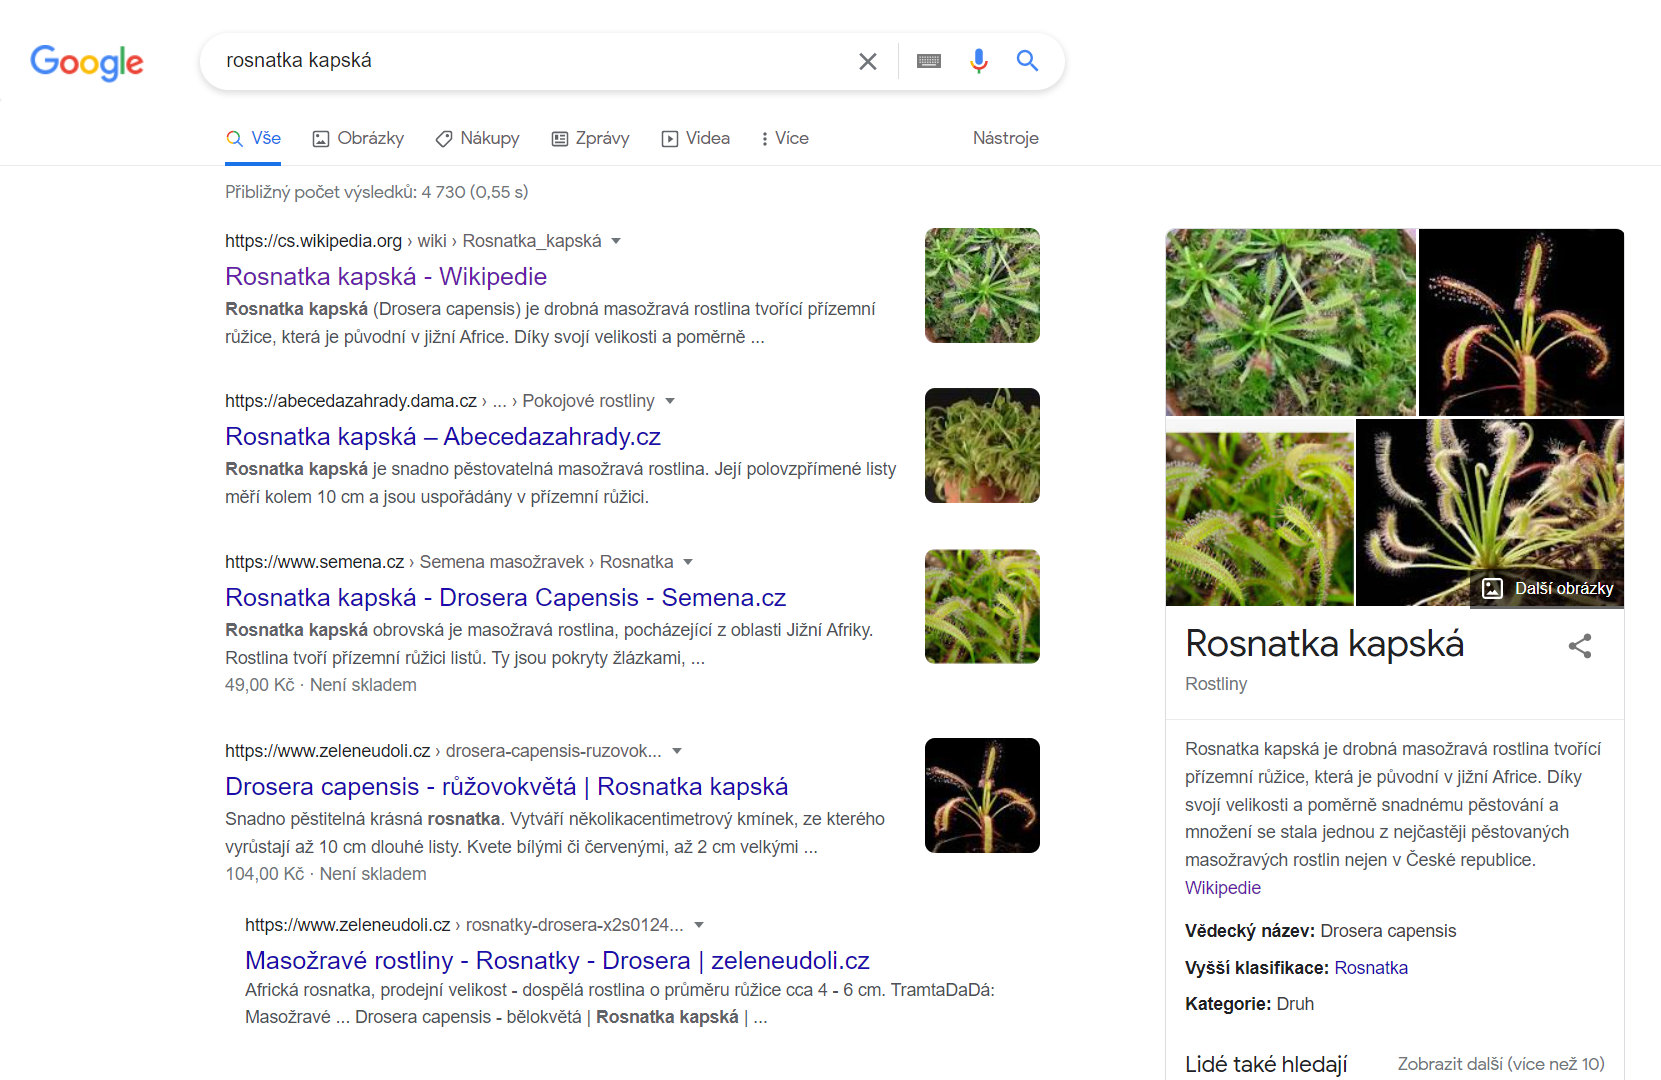
Task: Click the zeleneudoli.cz result thumbnail image
Action: [x=982, y=795]
